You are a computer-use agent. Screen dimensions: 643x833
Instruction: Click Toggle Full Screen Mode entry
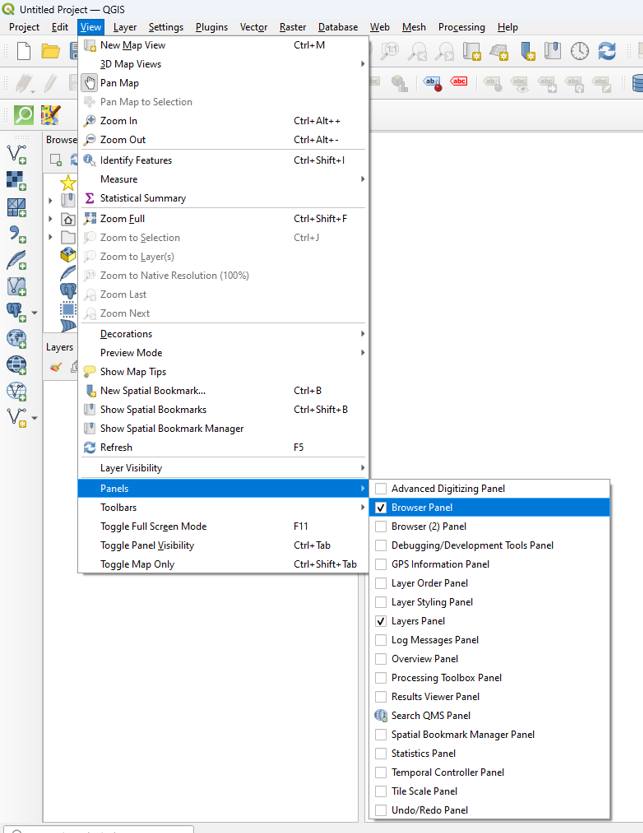tap(223, 526)
